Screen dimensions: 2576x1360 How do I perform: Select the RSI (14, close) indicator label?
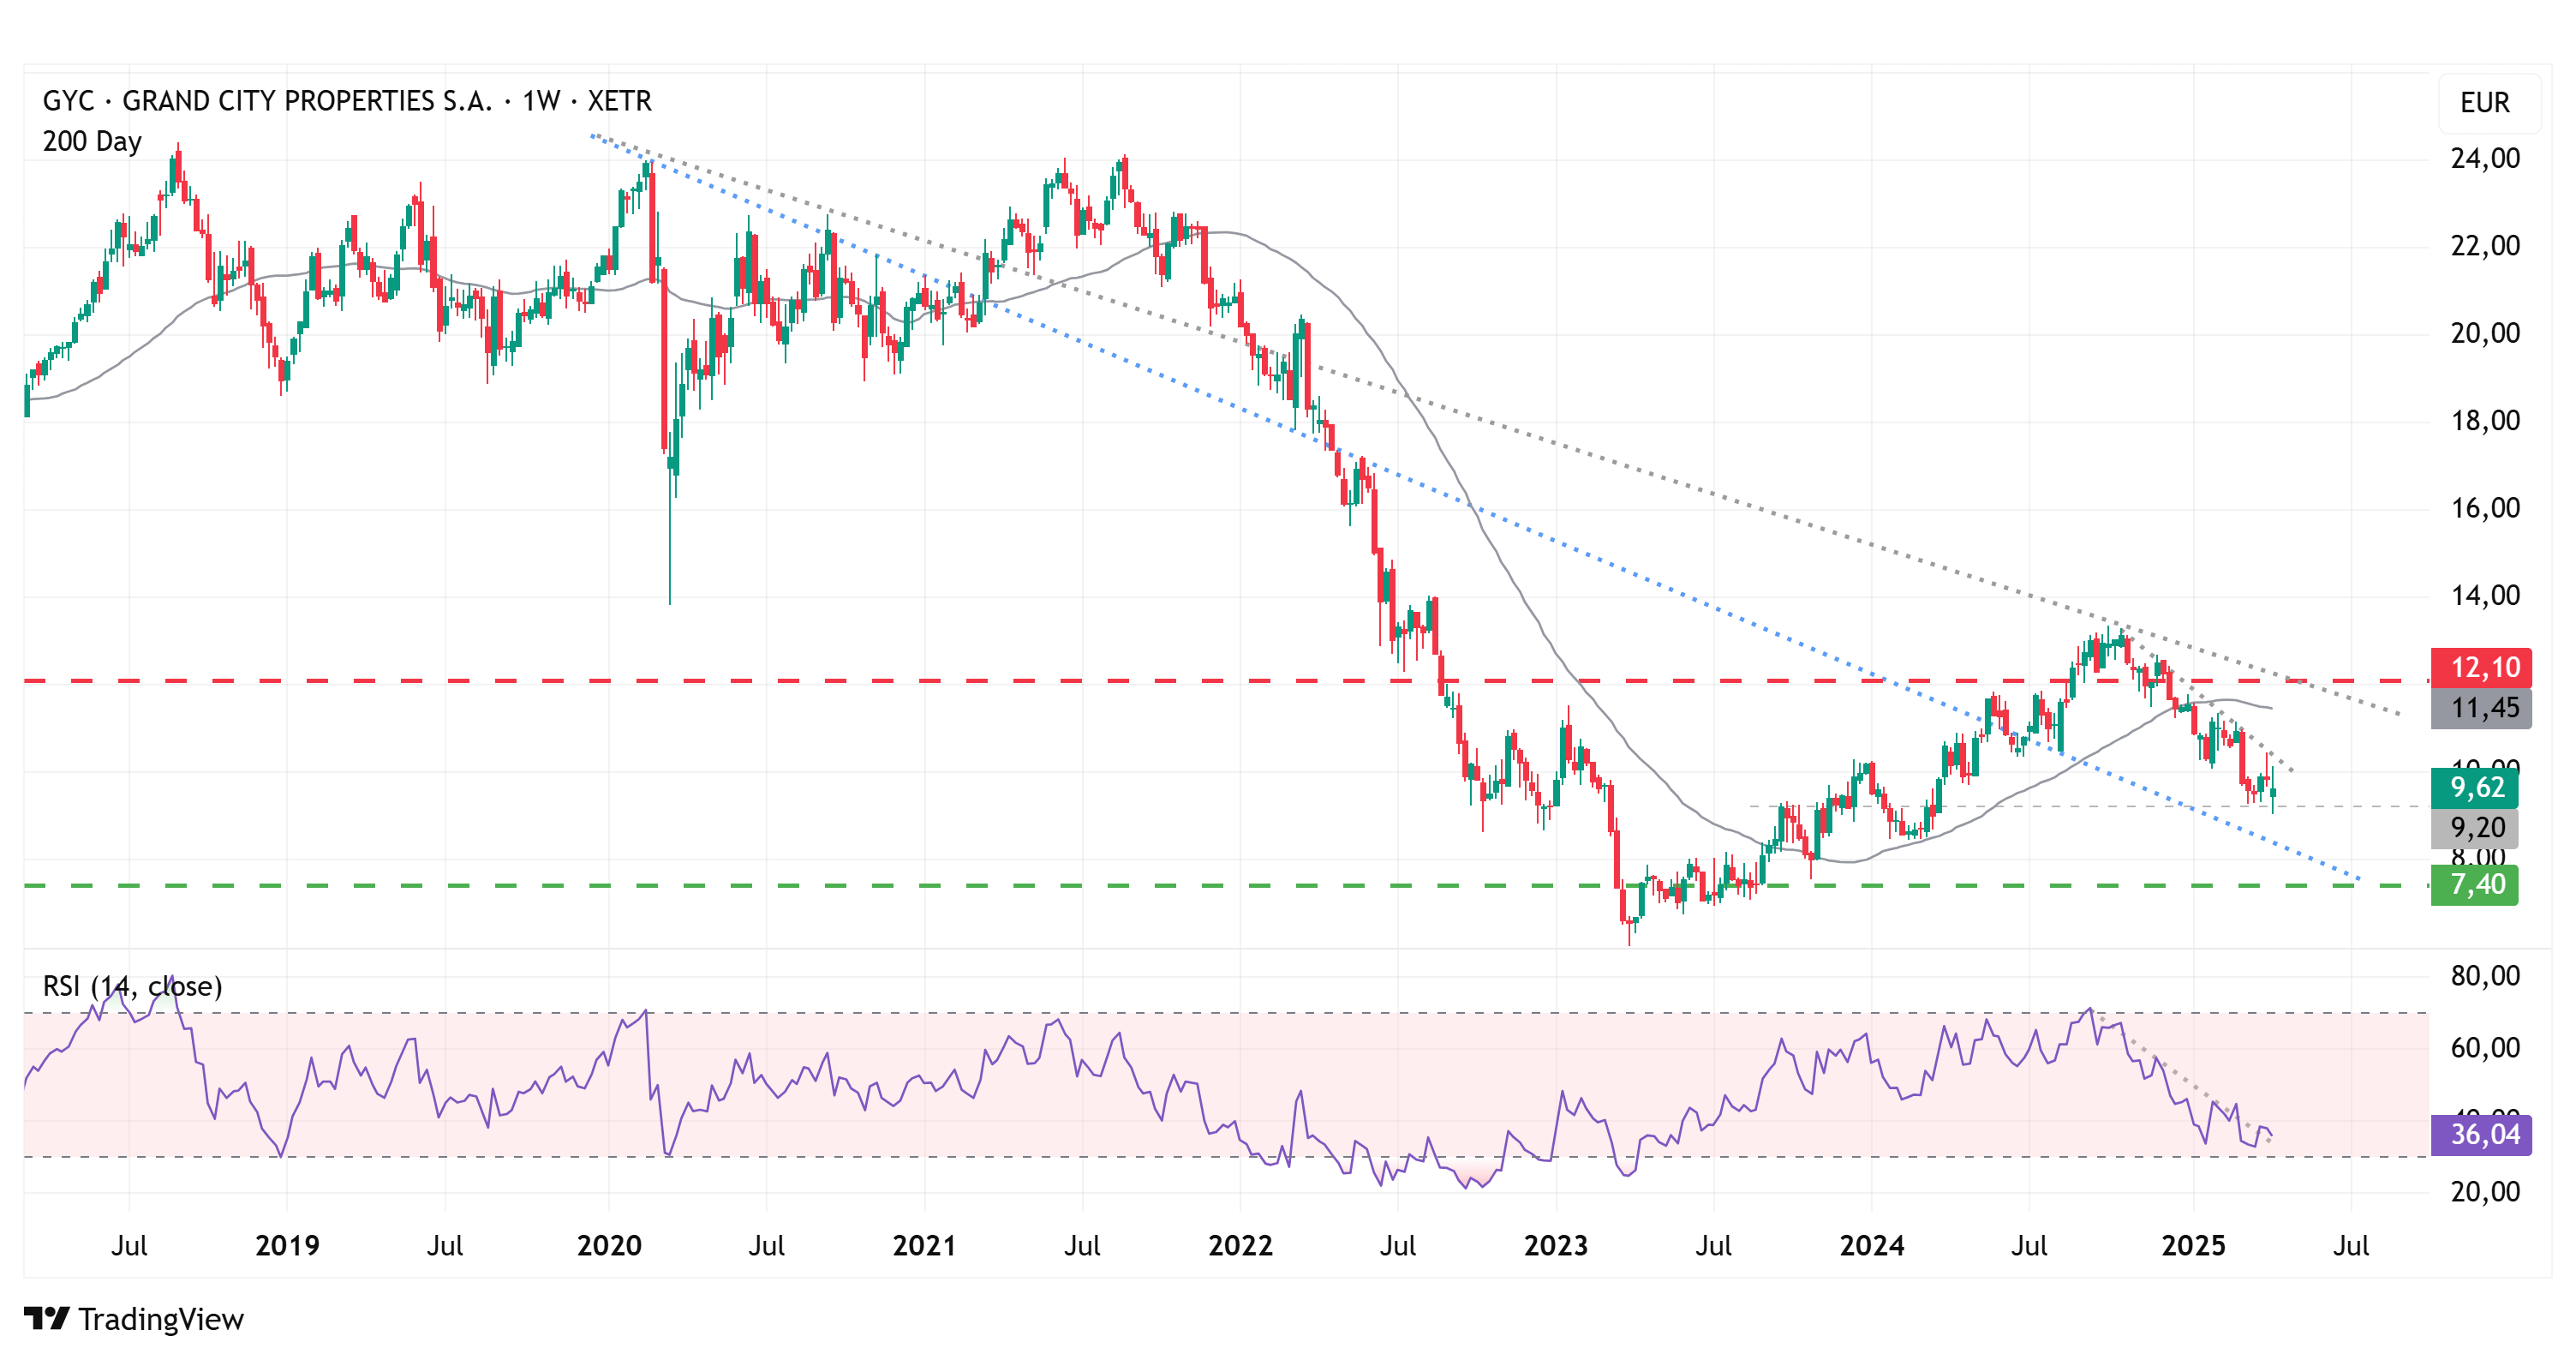point(132,986)
